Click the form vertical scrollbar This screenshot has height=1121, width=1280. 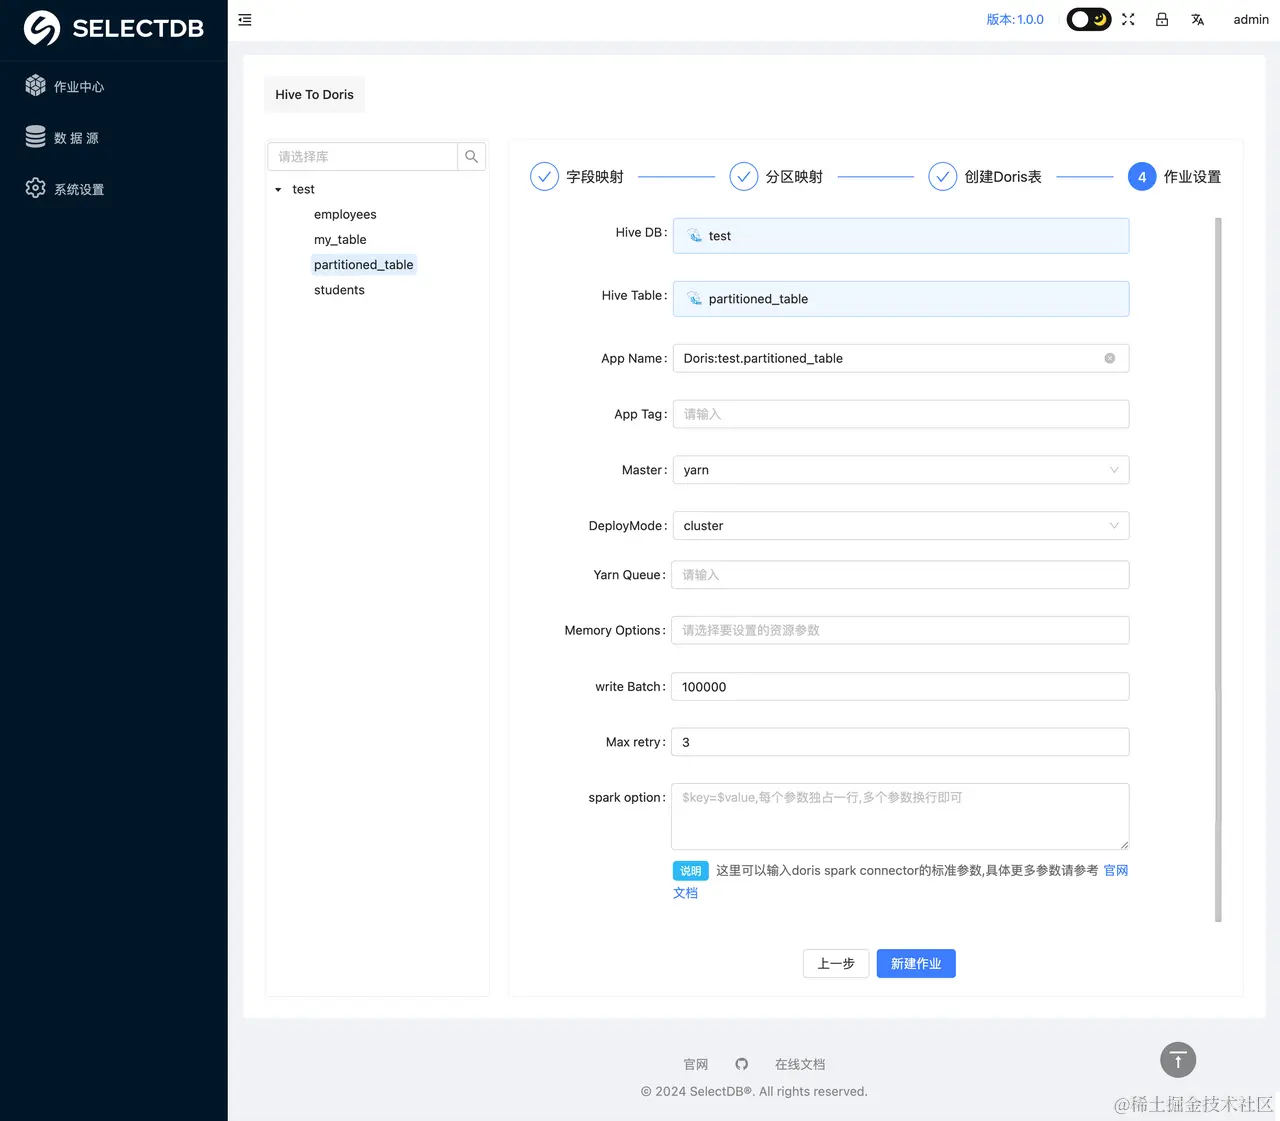(1218, 570)
